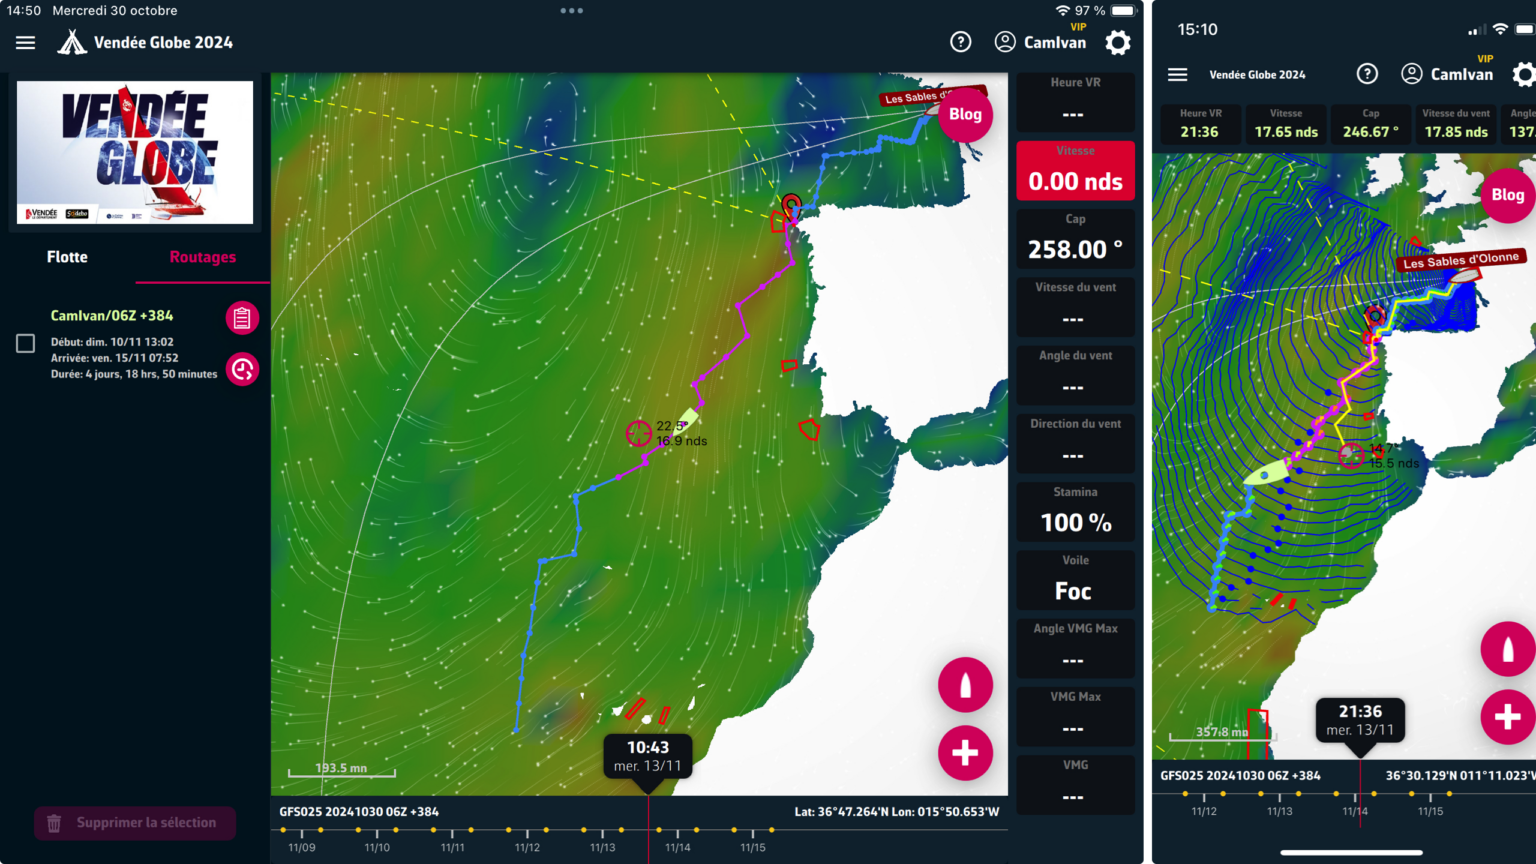Image resolution: width=1536 pixels, height=864 pixels.
Task: Tick the checkbox next to CamIvan/06Z +384
Action: (x=24, y=343)
